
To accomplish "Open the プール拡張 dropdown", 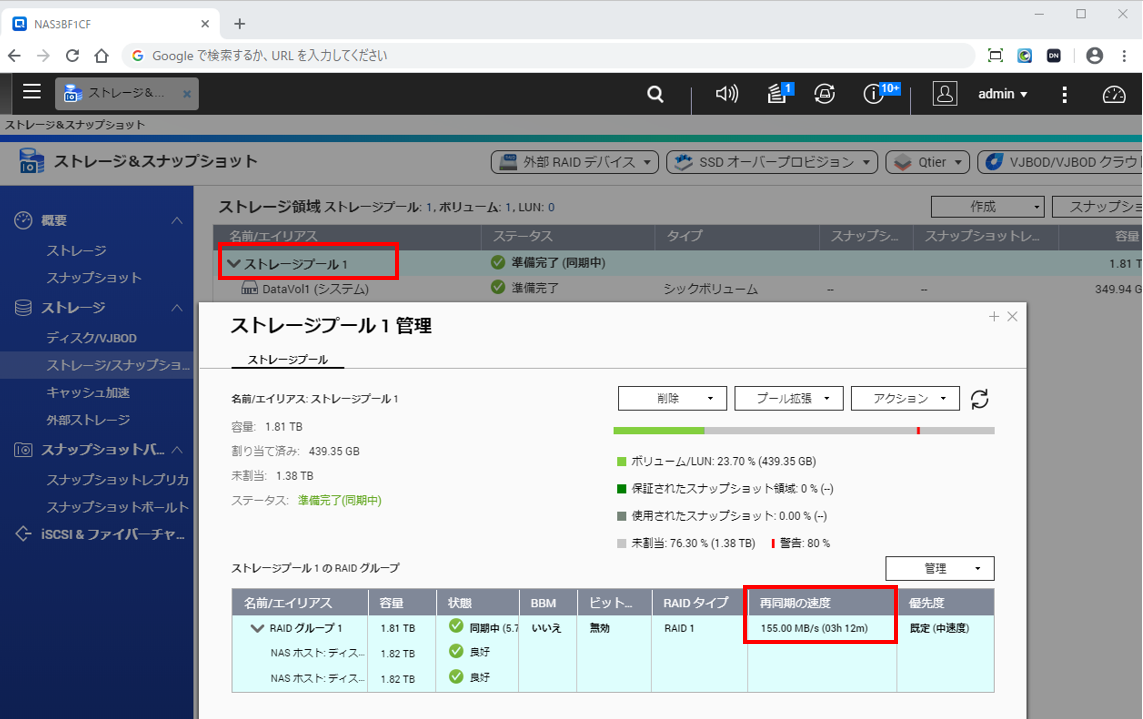I will coord(788,399).
